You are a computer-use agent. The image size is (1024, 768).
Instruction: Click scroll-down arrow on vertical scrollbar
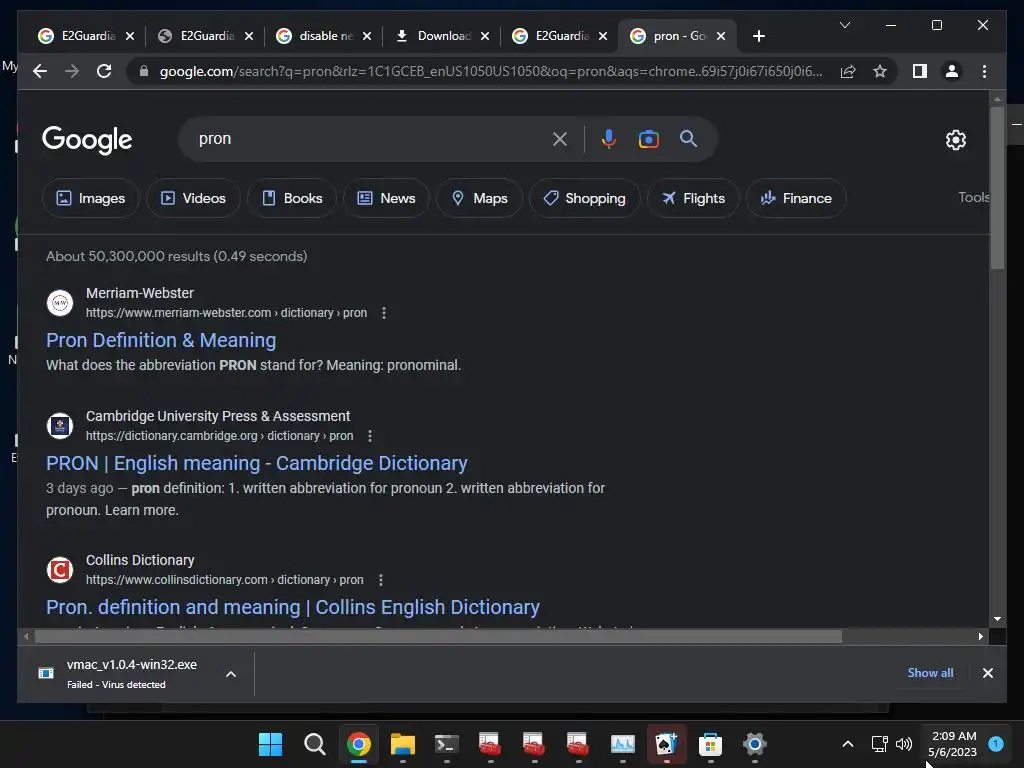click(x=997, y=618)
